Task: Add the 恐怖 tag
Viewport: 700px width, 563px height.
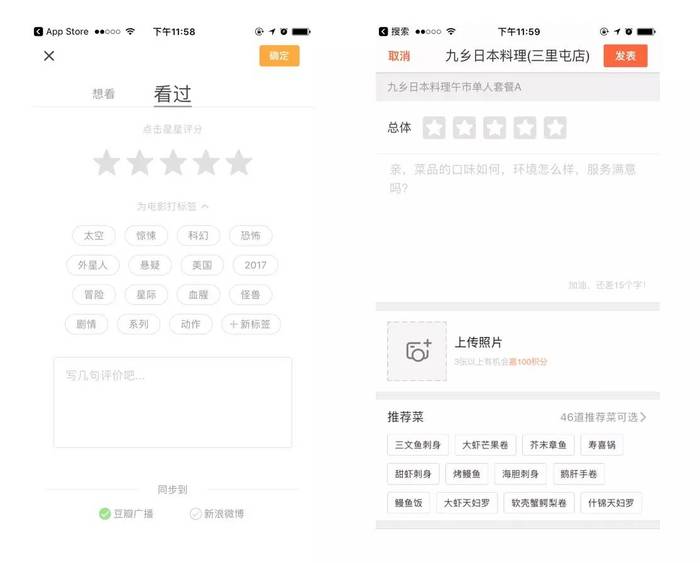Action: coord(250,235)
